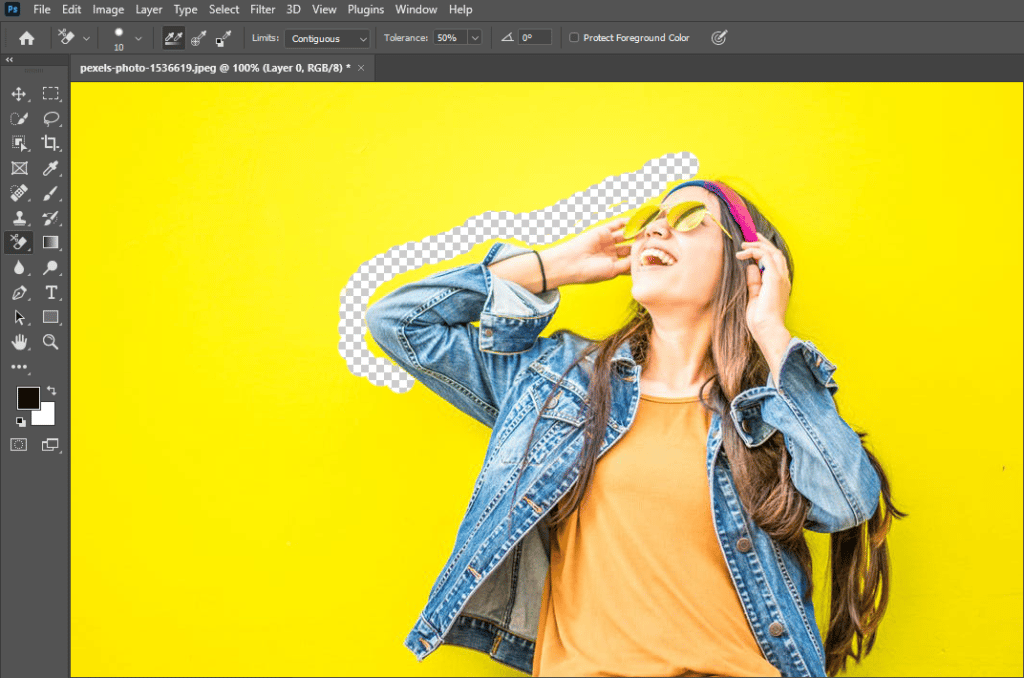Choose Sampling: Once eyedropper option

pos(198,38)
